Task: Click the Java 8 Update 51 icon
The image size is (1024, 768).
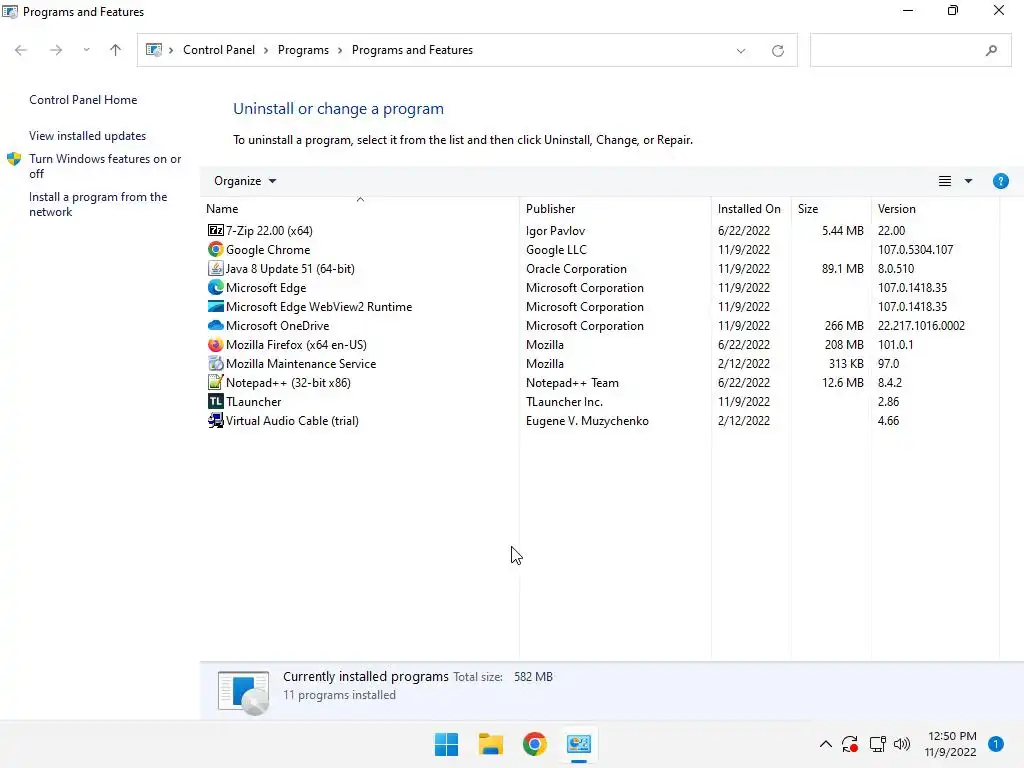Action: tap(216, 268)
